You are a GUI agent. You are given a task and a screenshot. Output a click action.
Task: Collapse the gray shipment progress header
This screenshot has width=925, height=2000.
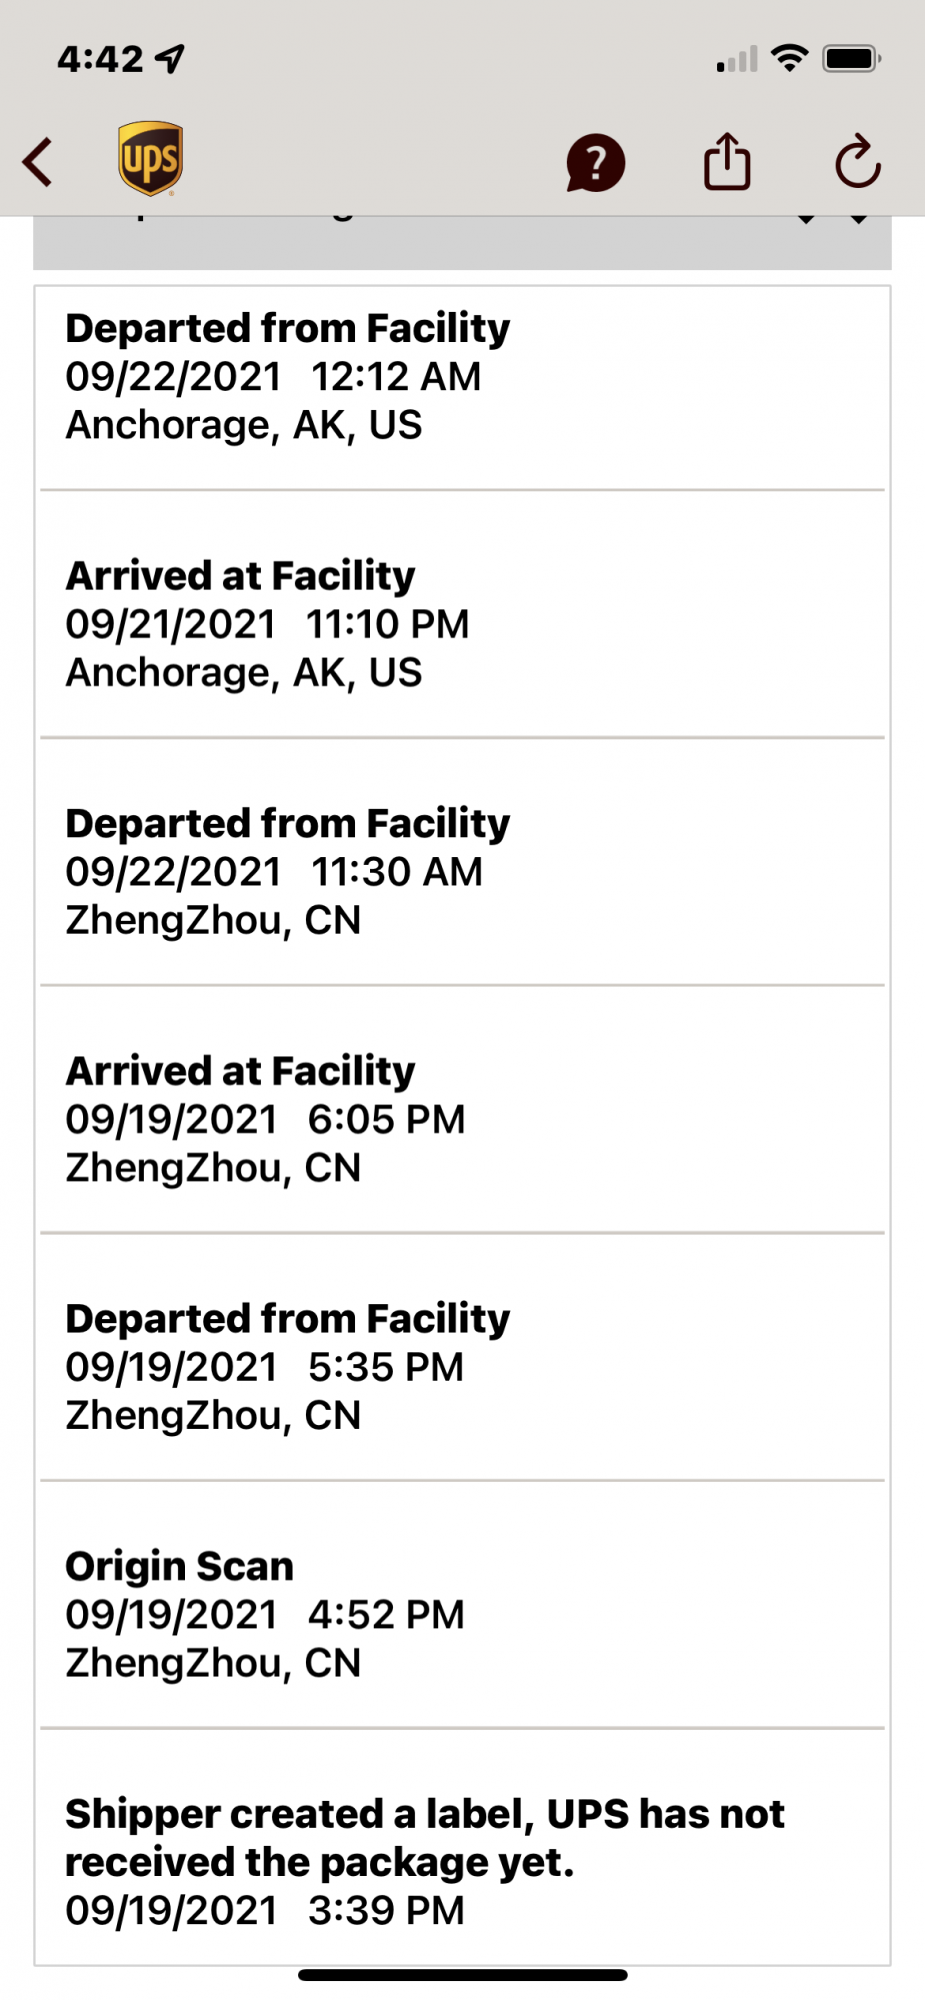click(x=462, y=242)
